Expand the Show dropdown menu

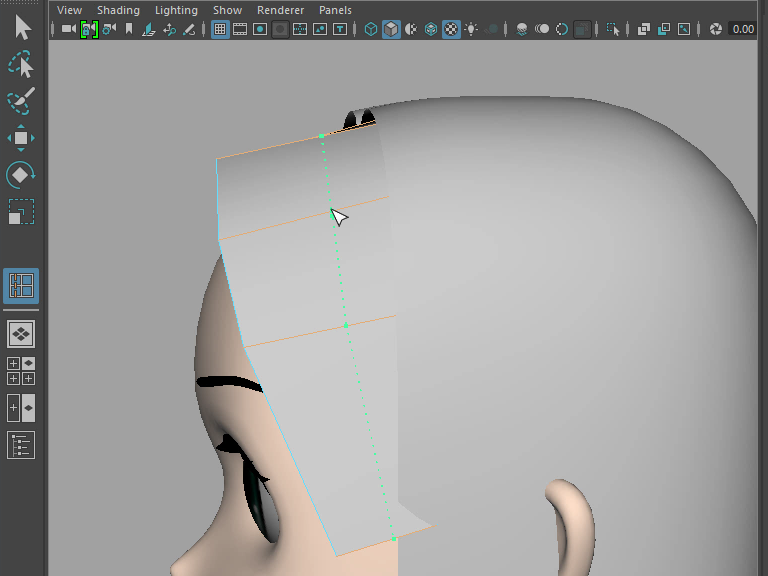(x=227, y=10)
